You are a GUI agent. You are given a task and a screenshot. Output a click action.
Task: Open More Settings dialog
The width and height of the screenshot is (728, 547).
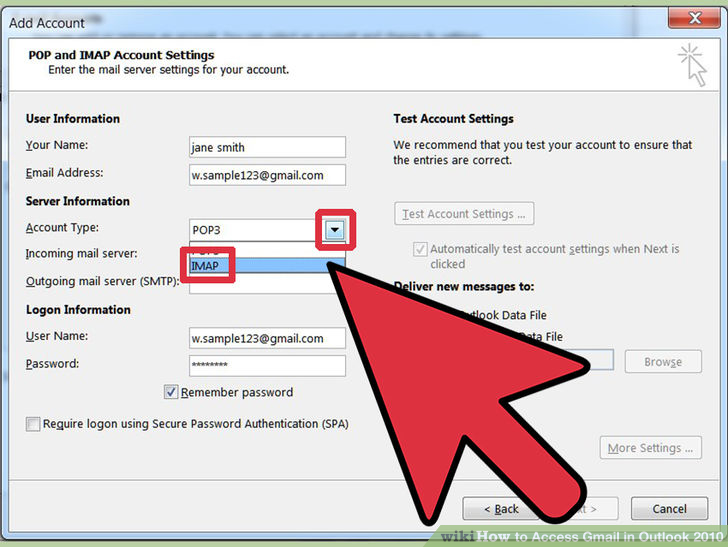[x=650, y=448]
